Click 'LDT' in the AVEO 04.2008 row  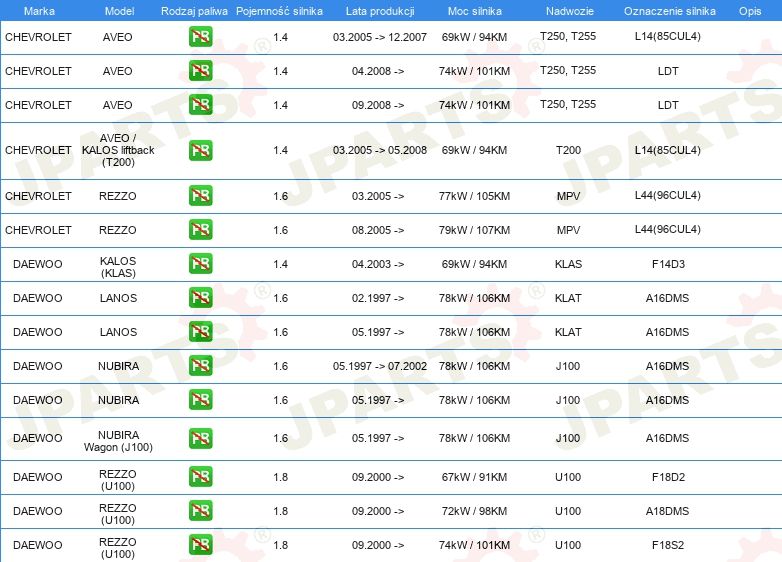click(x=668, y=71)
